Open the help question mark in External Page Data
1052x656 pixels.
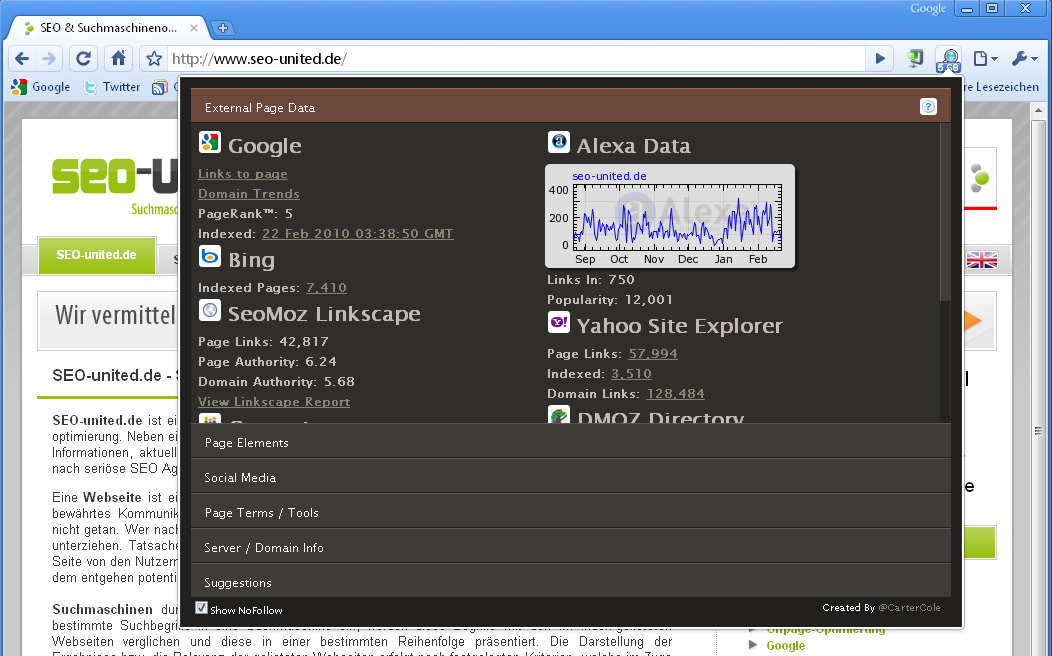click(928, 107)
